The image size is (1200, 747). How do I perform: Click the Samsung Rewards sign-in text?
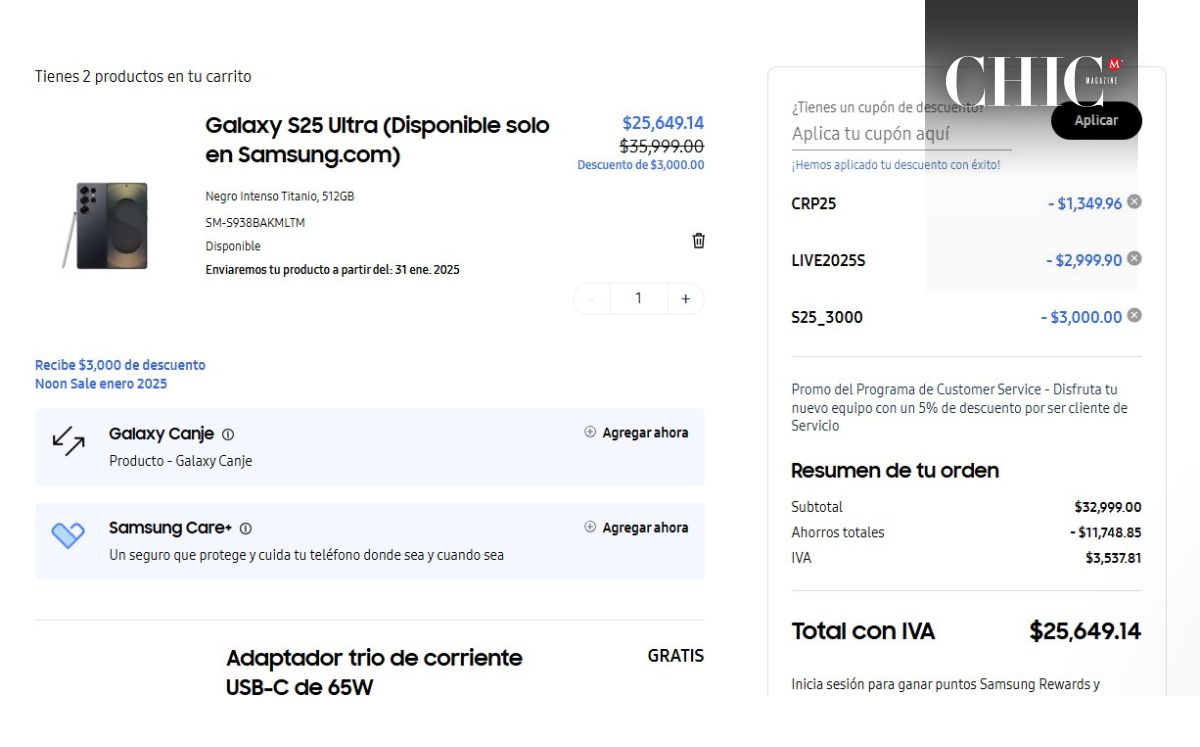(x=945, y=685)
